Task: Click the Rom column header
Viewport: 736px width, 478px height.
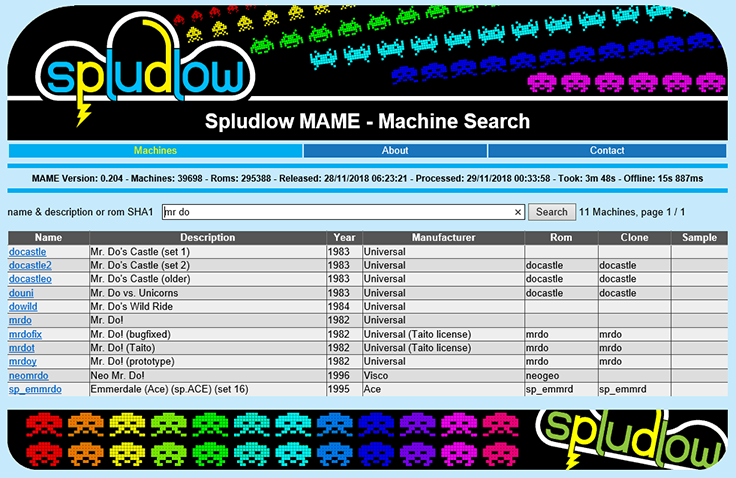Action: click(561, 238)
